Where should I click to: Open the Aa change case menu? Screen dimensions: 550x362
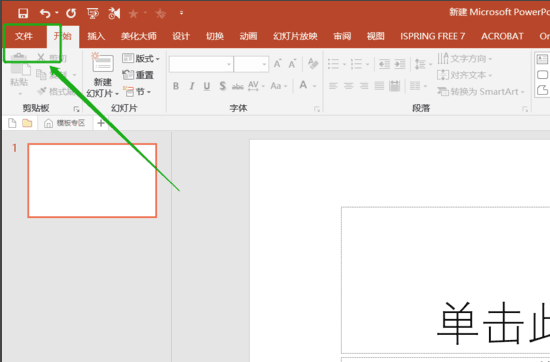click(279, 86)
